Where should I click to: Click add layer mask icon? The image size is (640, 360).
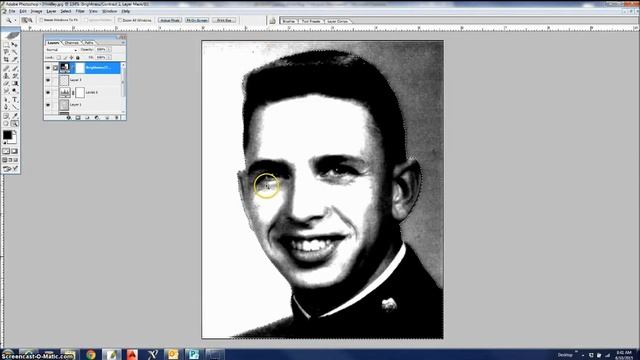pos(78,118)
